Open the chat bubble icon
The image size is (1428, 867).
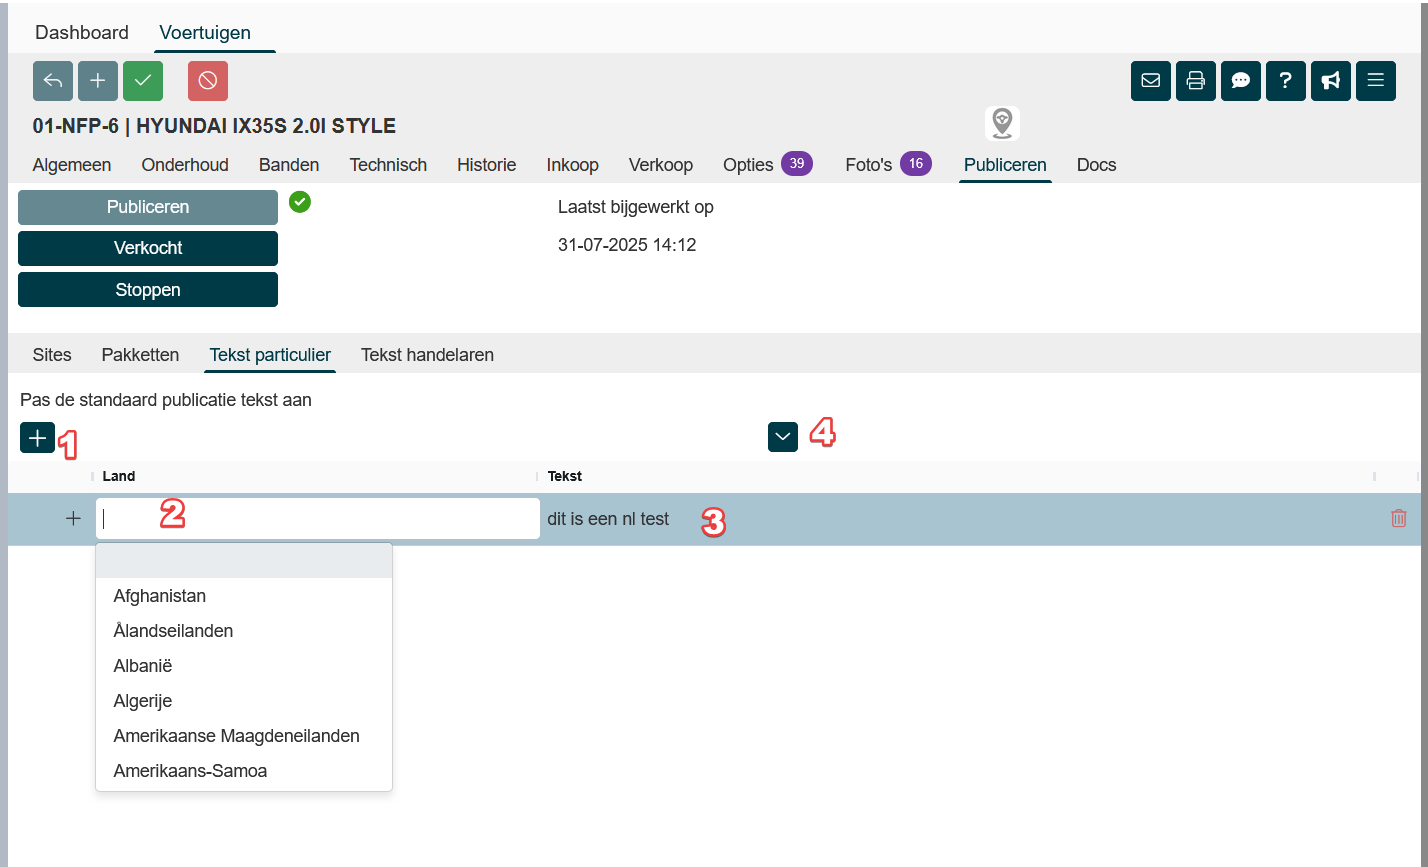(x=1241, y=81)
